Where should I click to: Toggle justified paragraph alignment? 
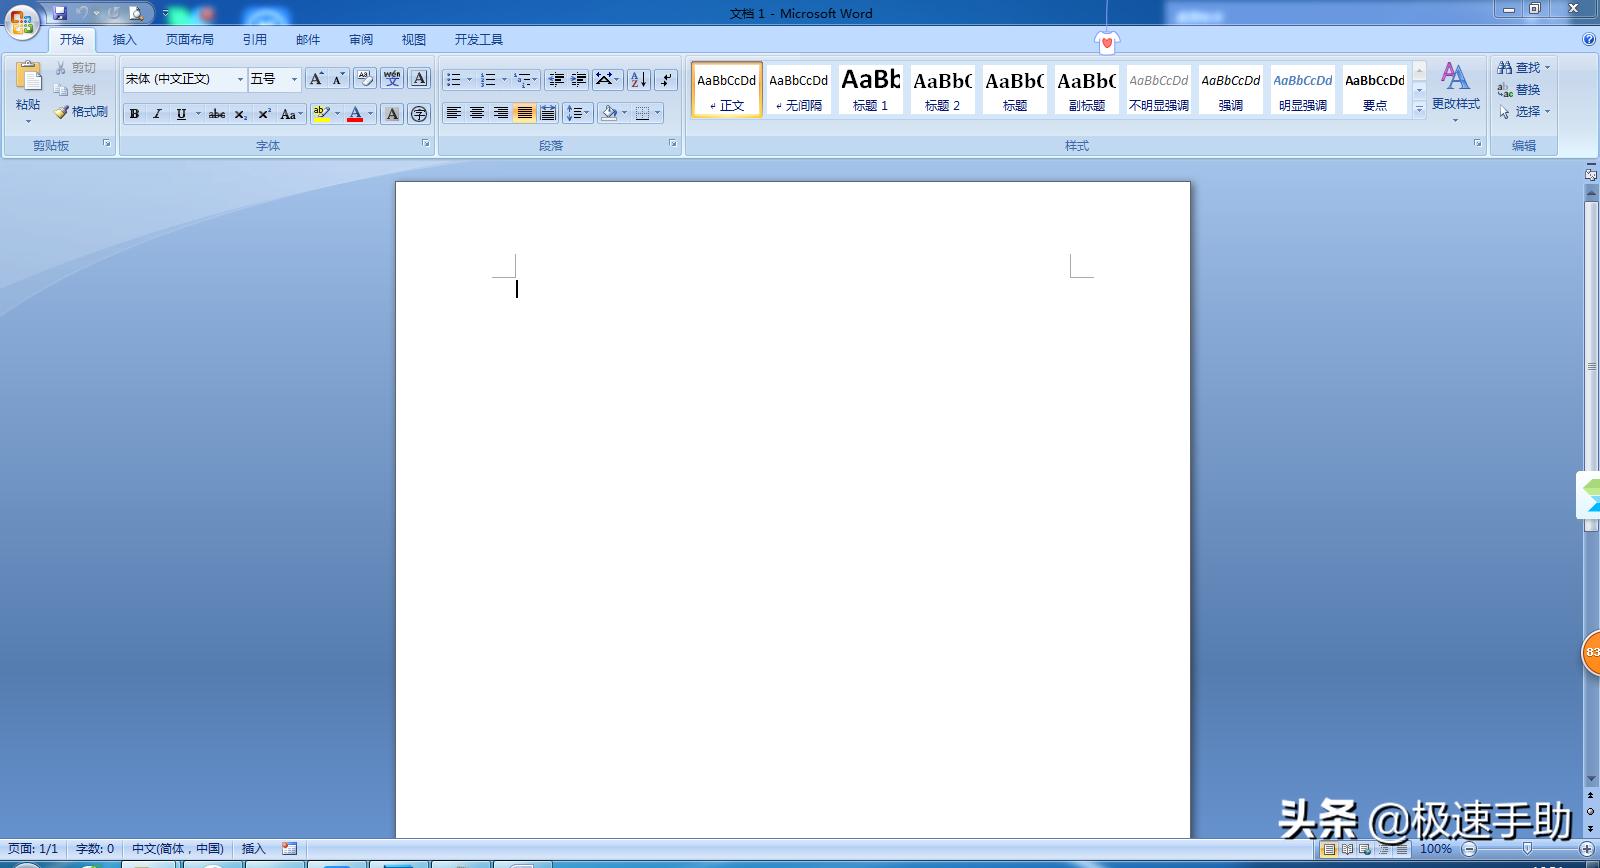(525, 113)
